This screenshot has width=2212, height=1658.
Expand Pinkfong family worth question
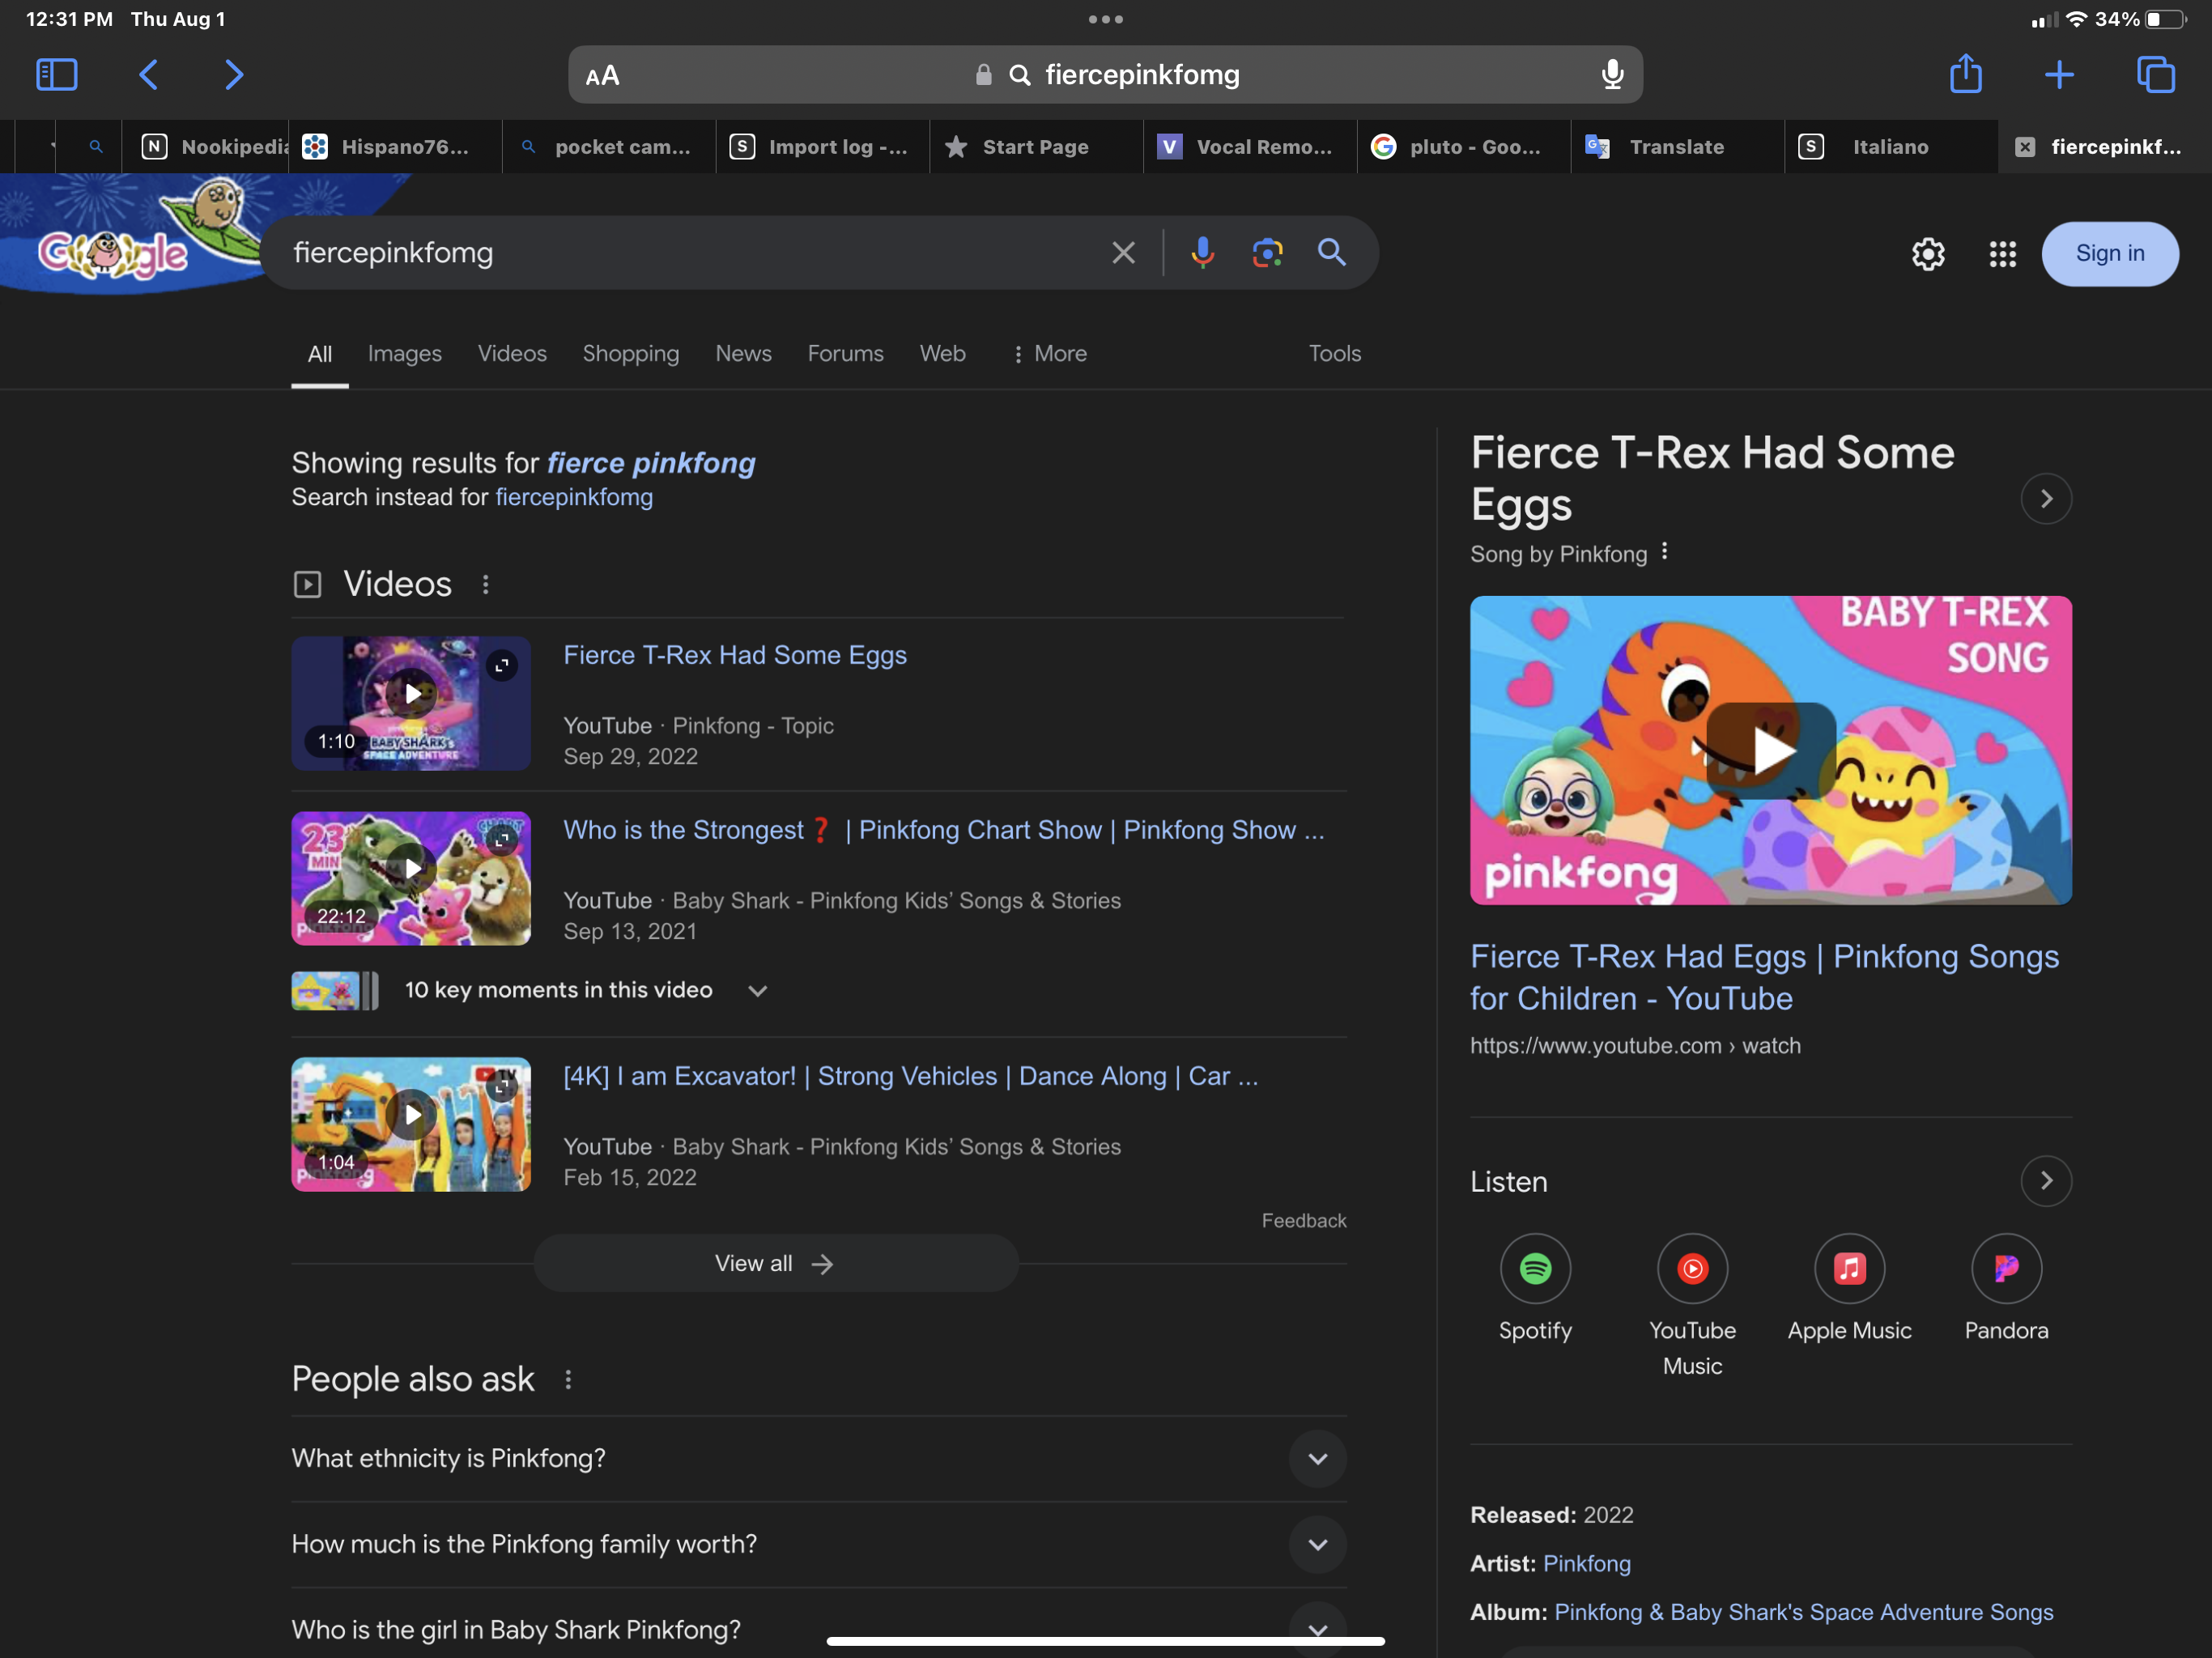1317,1544
